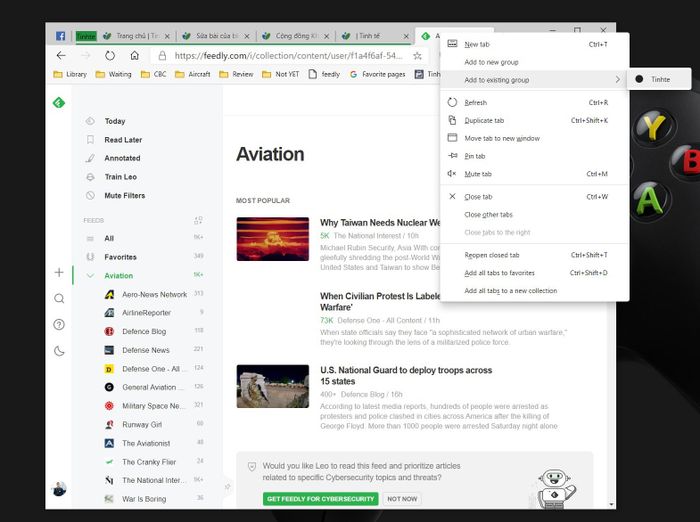Close the Trang chủ tab
The width and height of the screenshot is (700, 522).
click(x=167, y=36)
